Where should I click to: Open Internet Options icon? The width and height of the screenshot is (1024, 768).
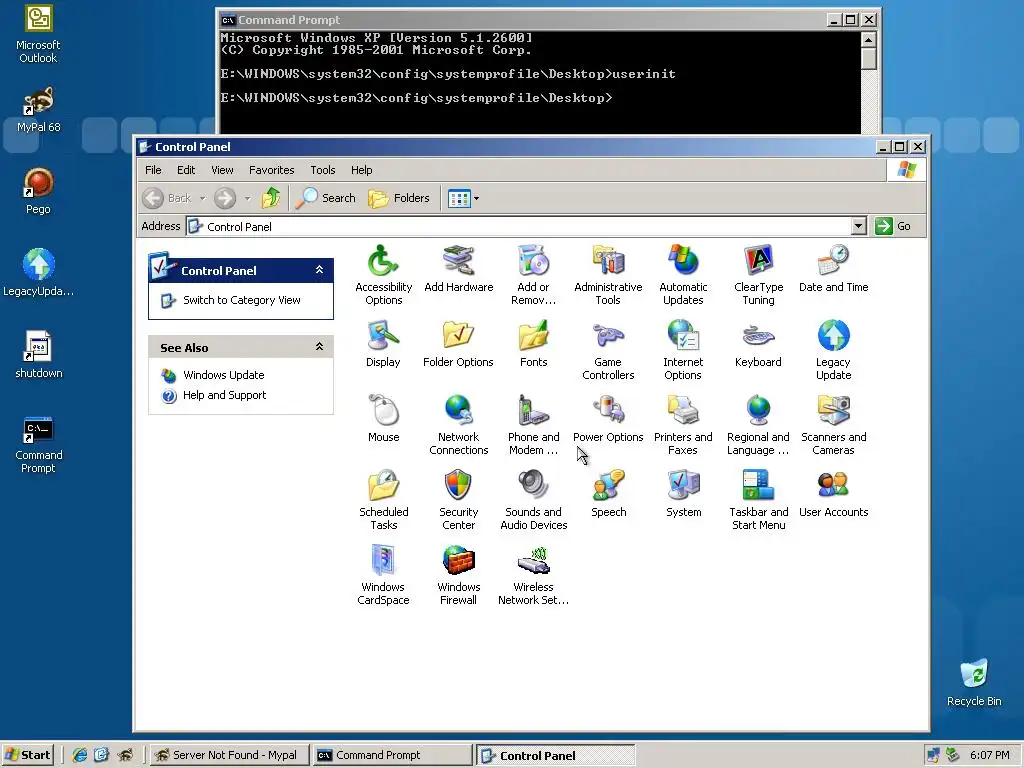(x=683, y=349)
